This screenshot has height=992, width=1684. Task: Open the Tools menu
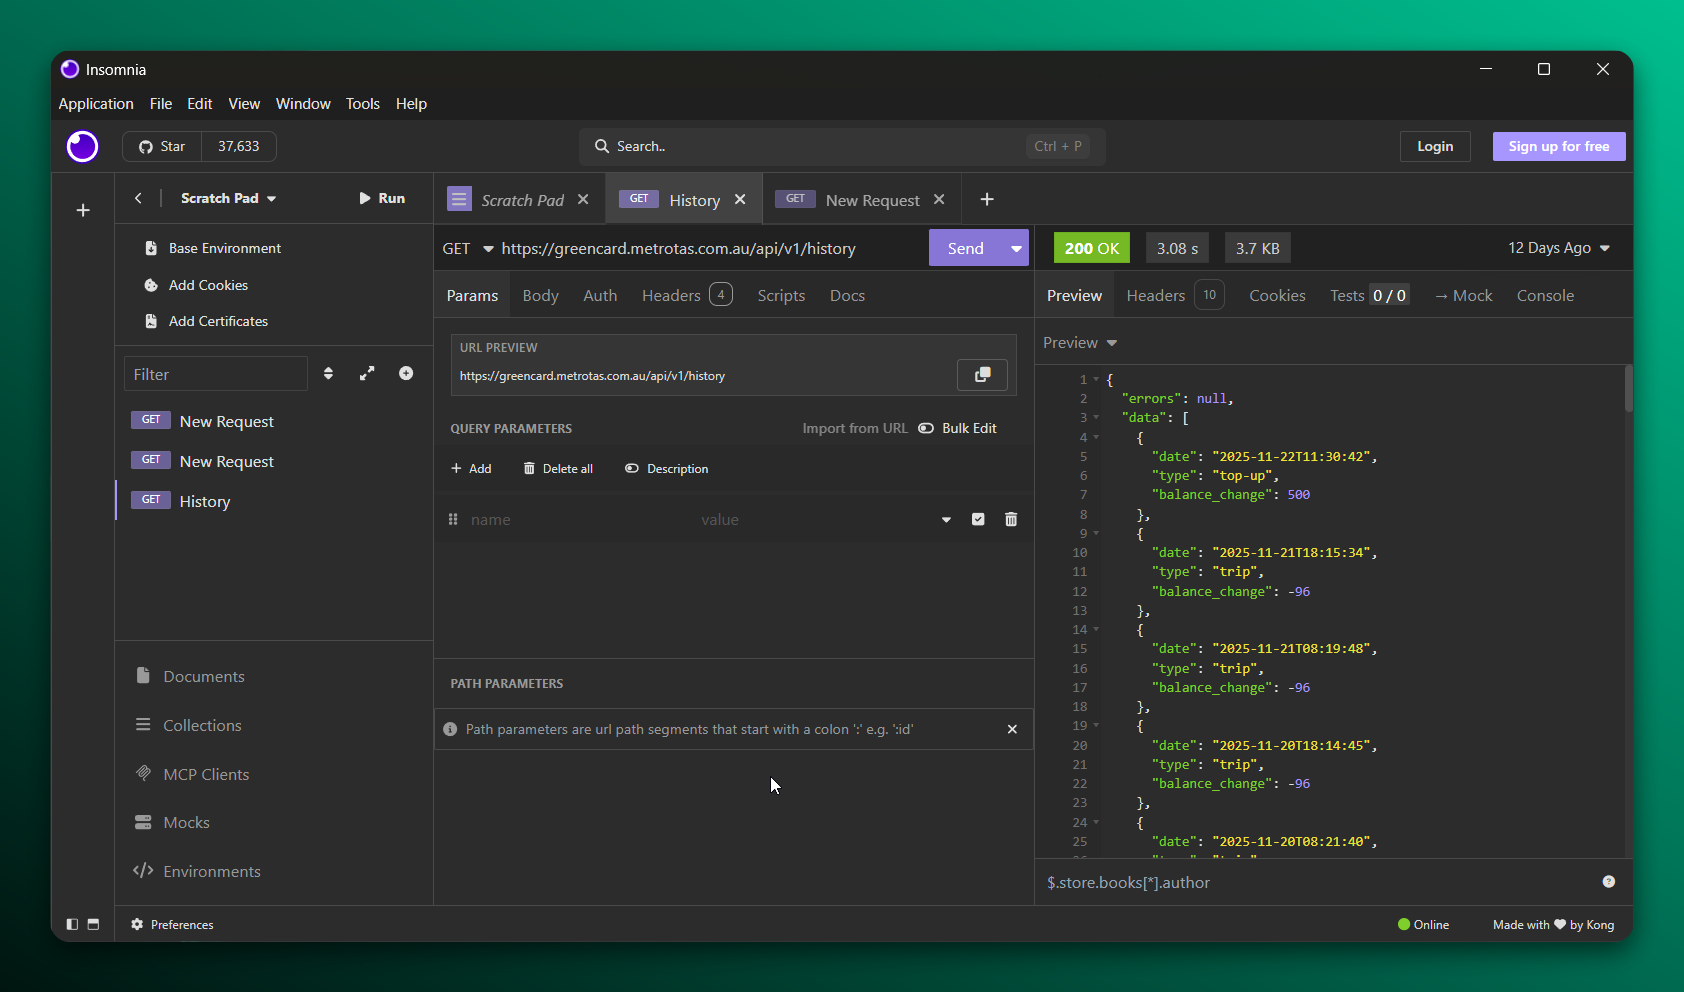pos(362,104)
